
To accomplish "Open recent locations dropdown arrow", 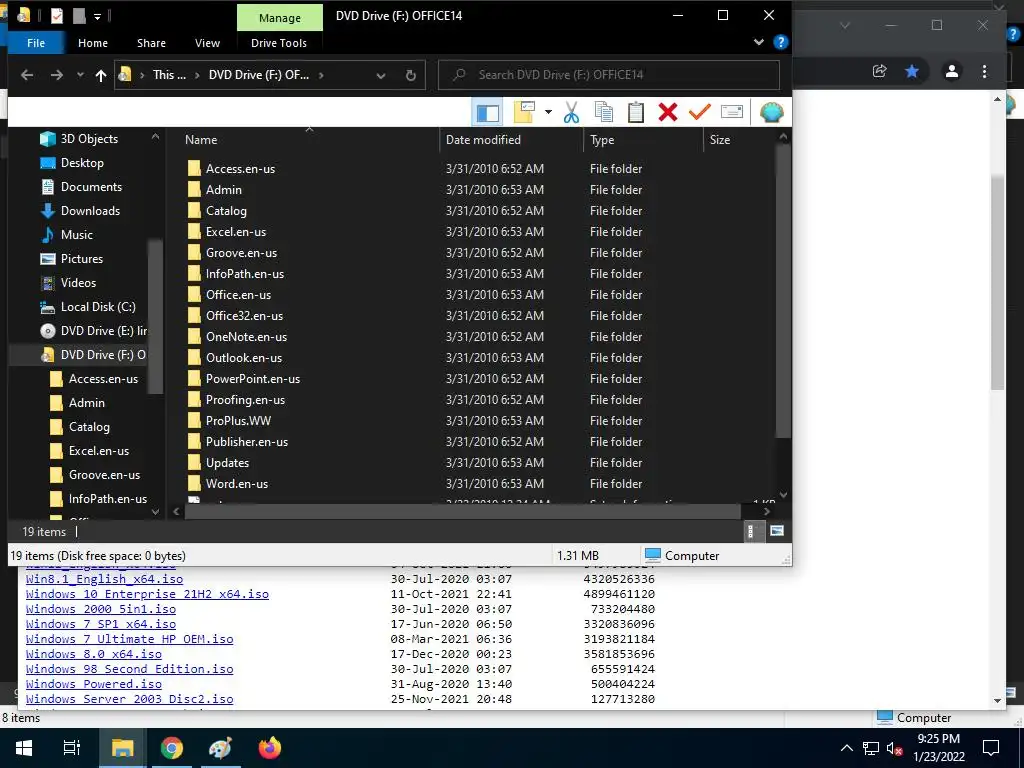I will [80, 75].
